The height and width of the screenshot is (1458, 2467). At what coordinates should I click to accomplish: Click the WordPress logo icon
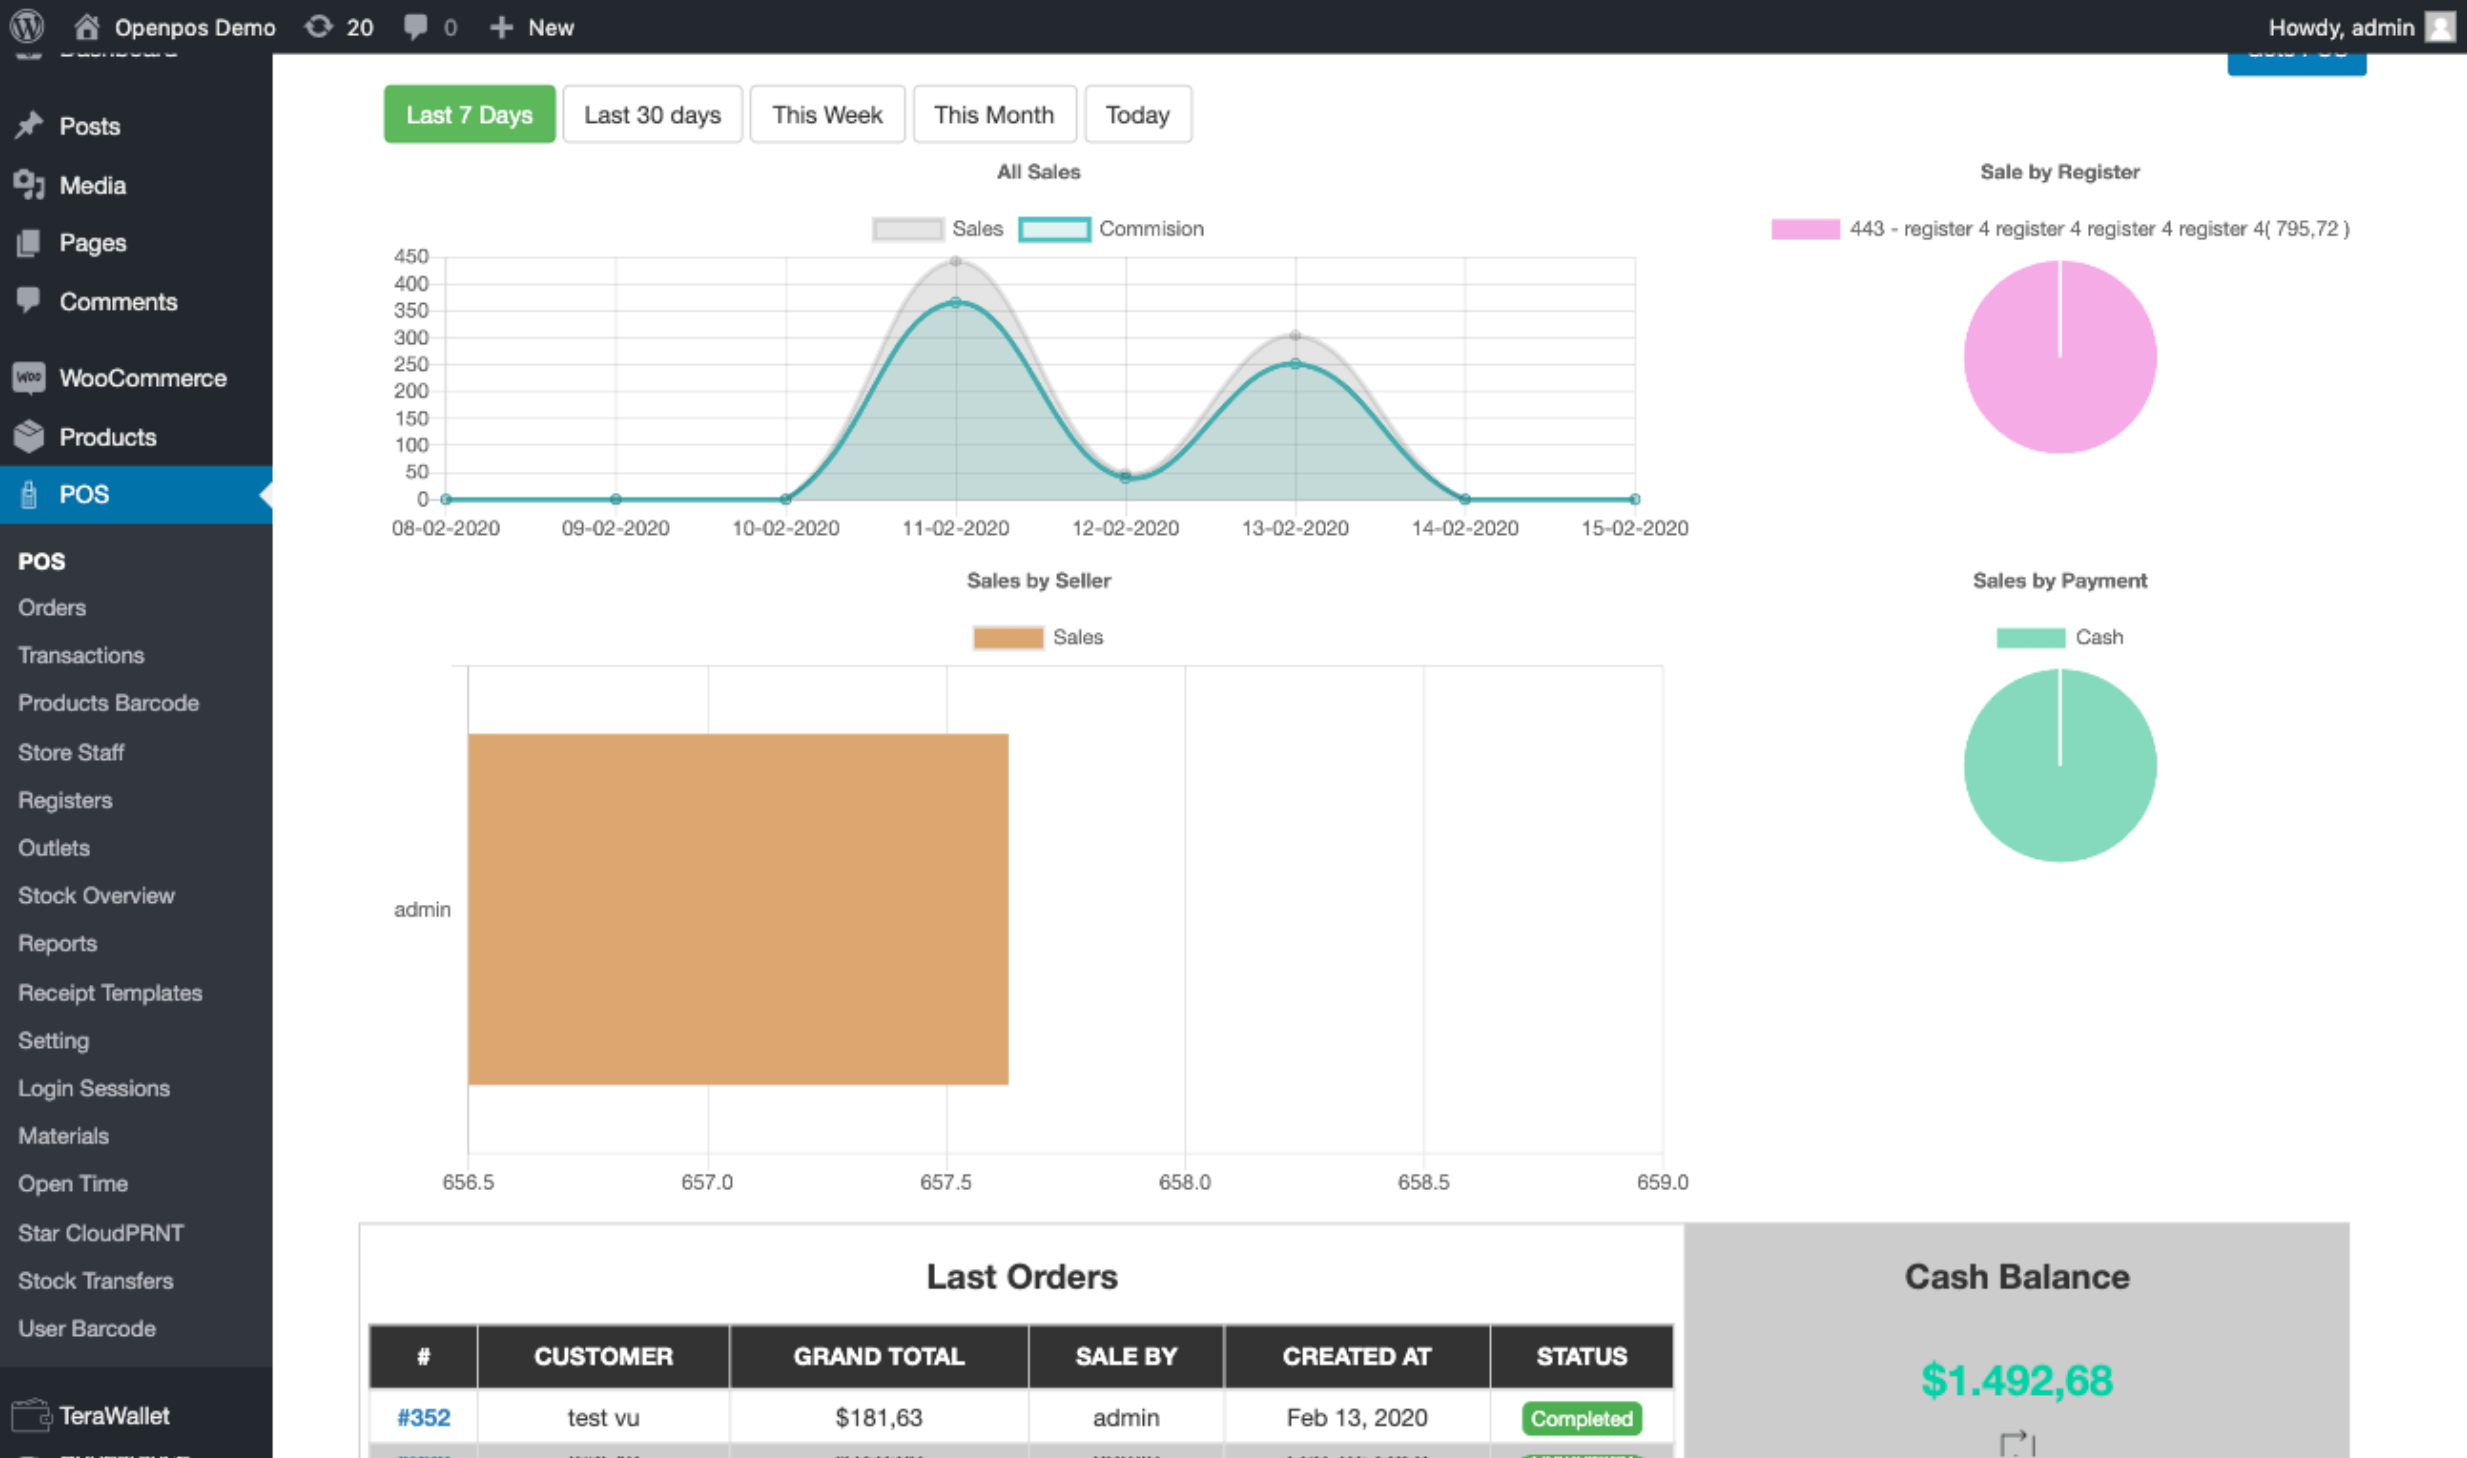pyautogui.click(x=27, y=26)
